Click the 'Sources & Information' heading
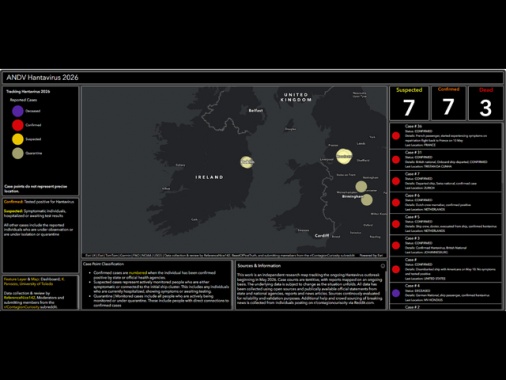This screenshot has width=506, height=380. click(x=259, y=266)
